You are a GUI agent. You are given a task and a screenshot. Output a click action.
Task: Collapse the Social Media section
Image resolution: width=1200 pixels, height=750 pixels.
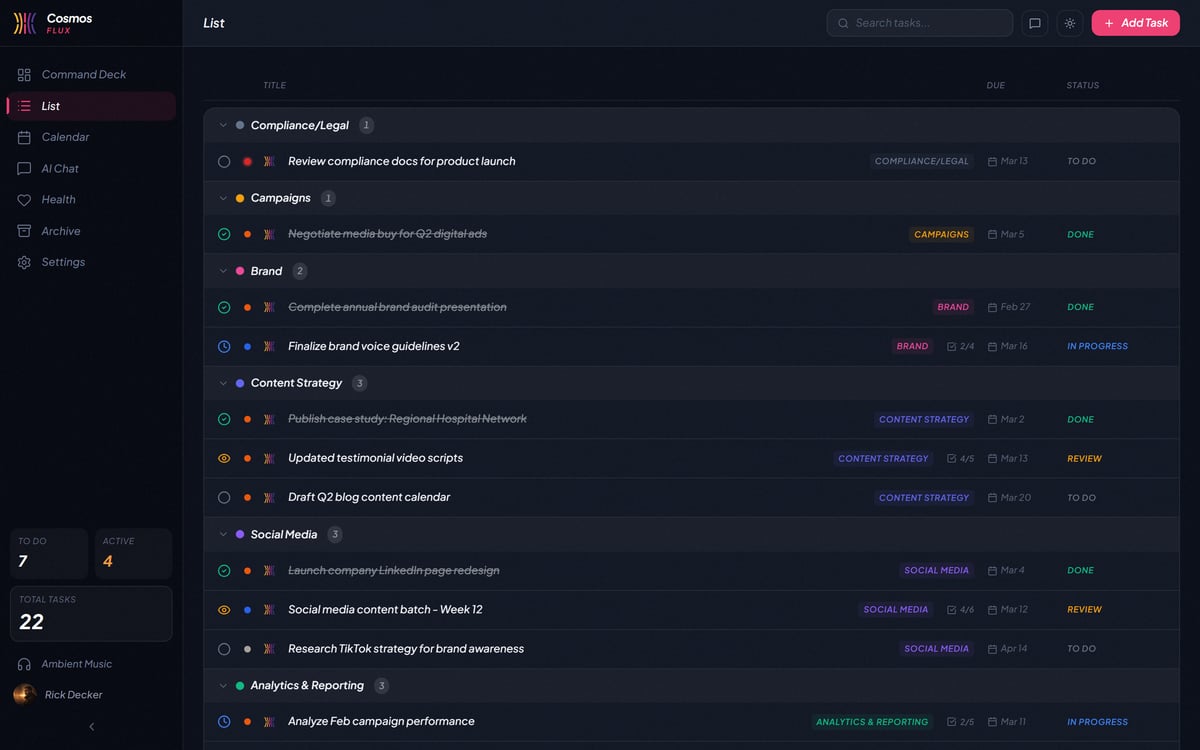pos(224,534)
